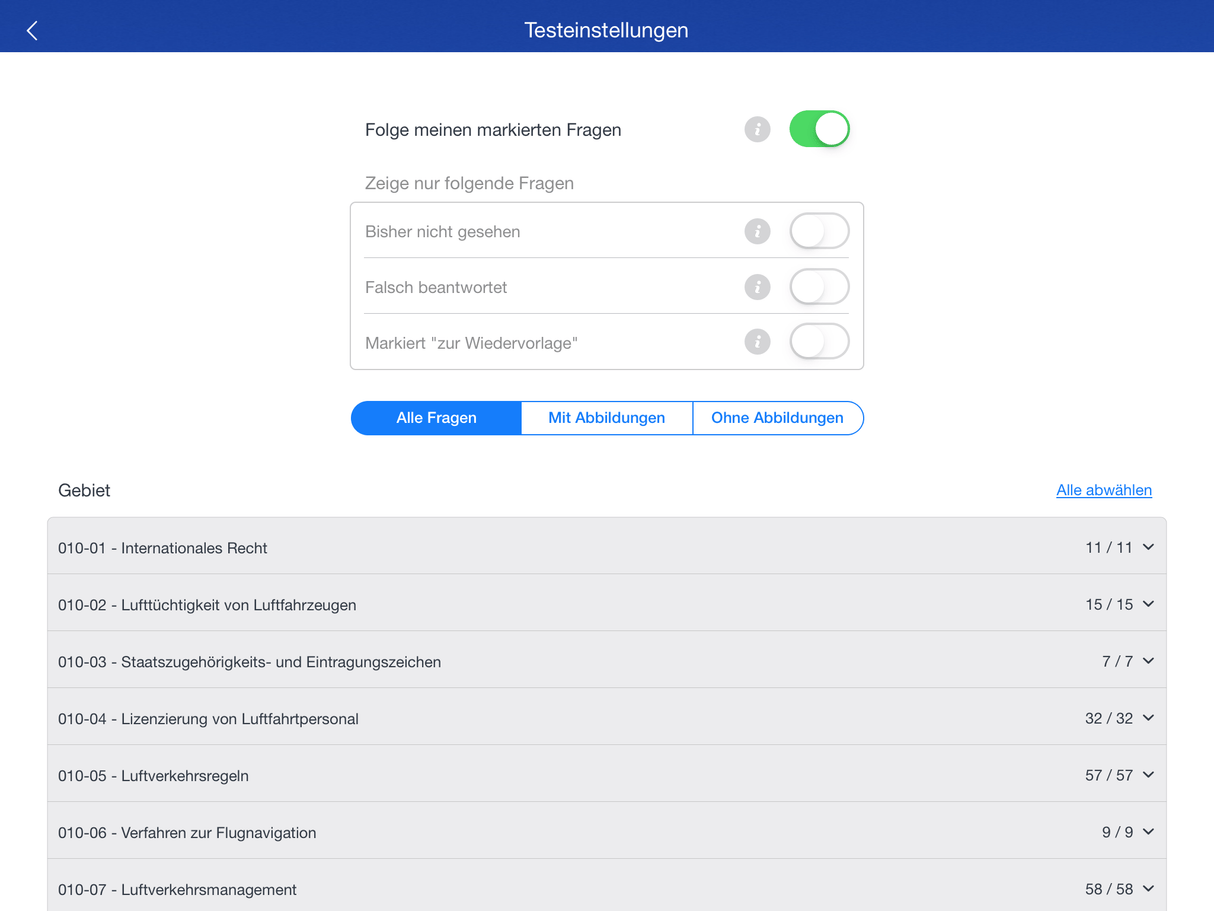Switch to Mit Abbildungen segment
1214x911 pixels.
[606, 418]
